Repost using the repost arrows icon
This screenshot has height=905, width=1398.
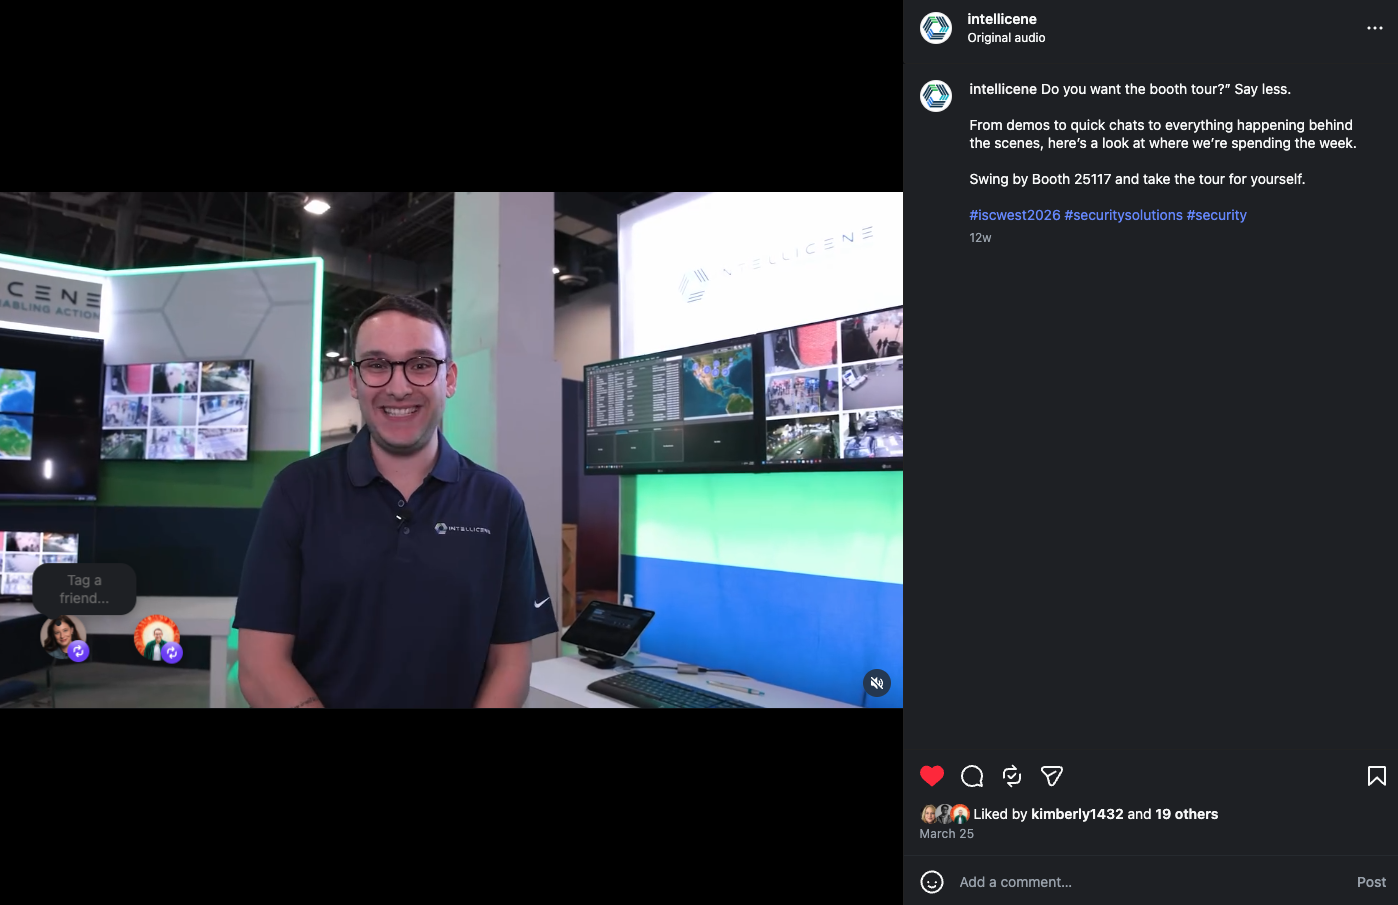[1012, 776]
